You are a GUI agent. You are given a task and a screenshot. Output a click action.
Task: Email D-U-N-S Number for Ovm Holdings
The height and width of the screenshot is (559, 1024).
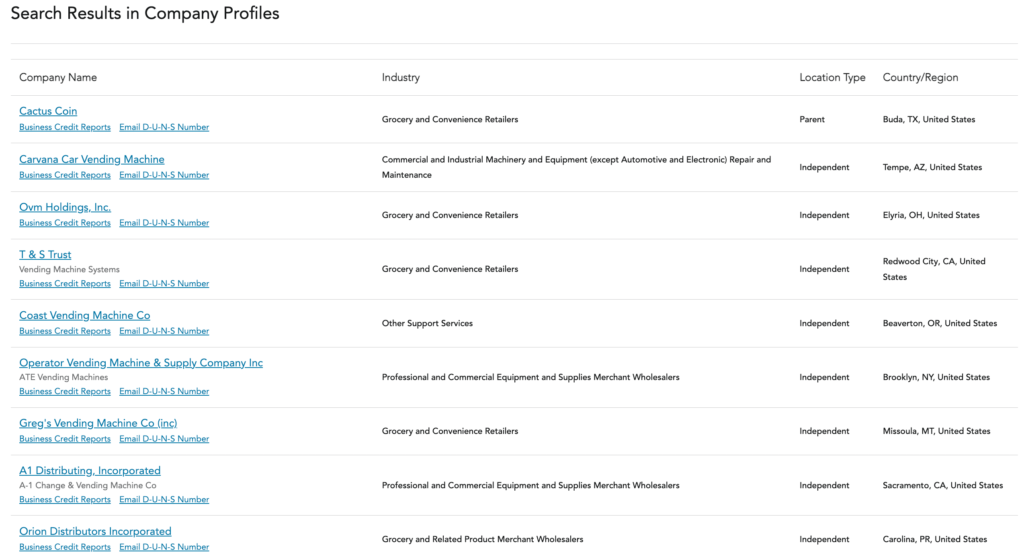(x=164, y=223)
